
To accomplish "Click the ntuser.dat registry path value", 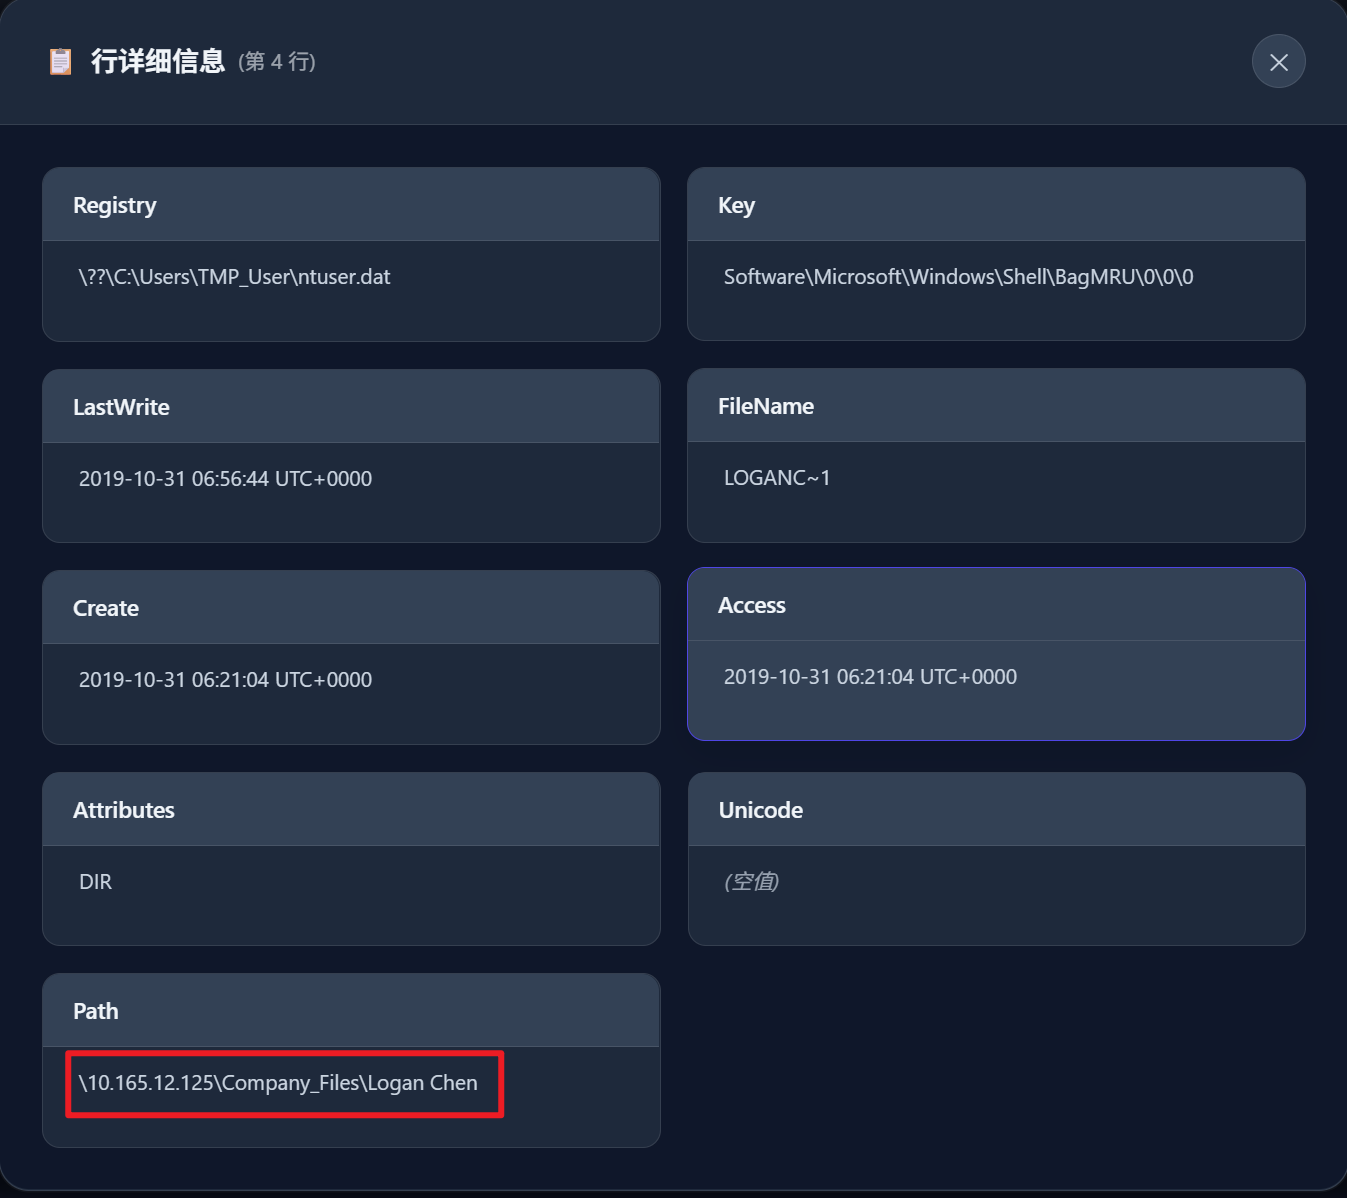I will tap(234, 277).
